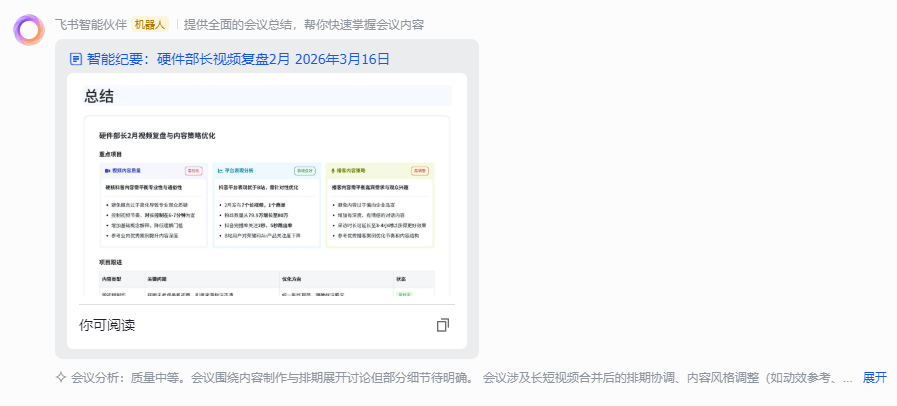
Task: Click the 视频内容质量 card icon
Action: (x=107, y=171)
